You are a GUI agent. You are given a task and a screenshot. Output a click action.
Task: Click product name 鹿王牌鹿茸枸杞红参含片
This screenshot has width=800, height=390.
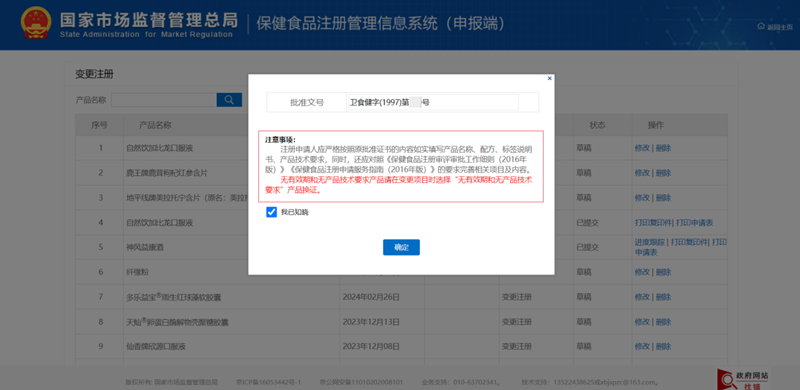(167, 173)
